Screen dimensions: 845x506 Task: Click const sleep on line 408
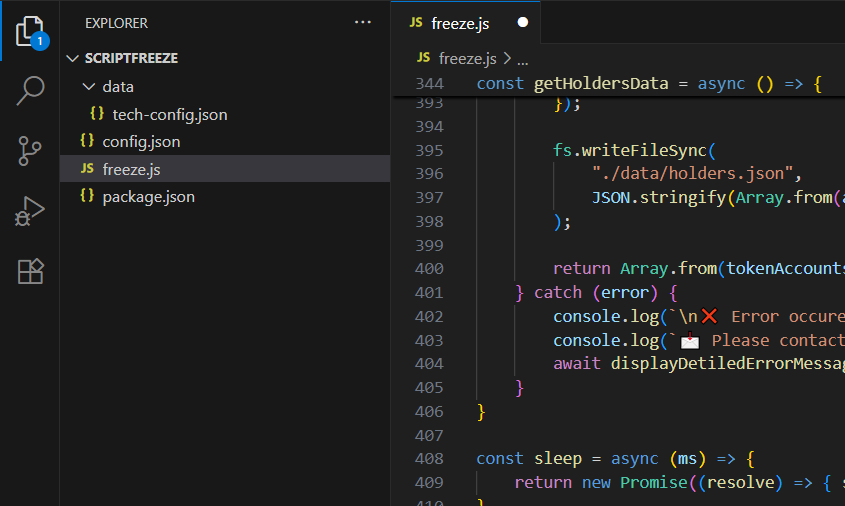[529, 459]
